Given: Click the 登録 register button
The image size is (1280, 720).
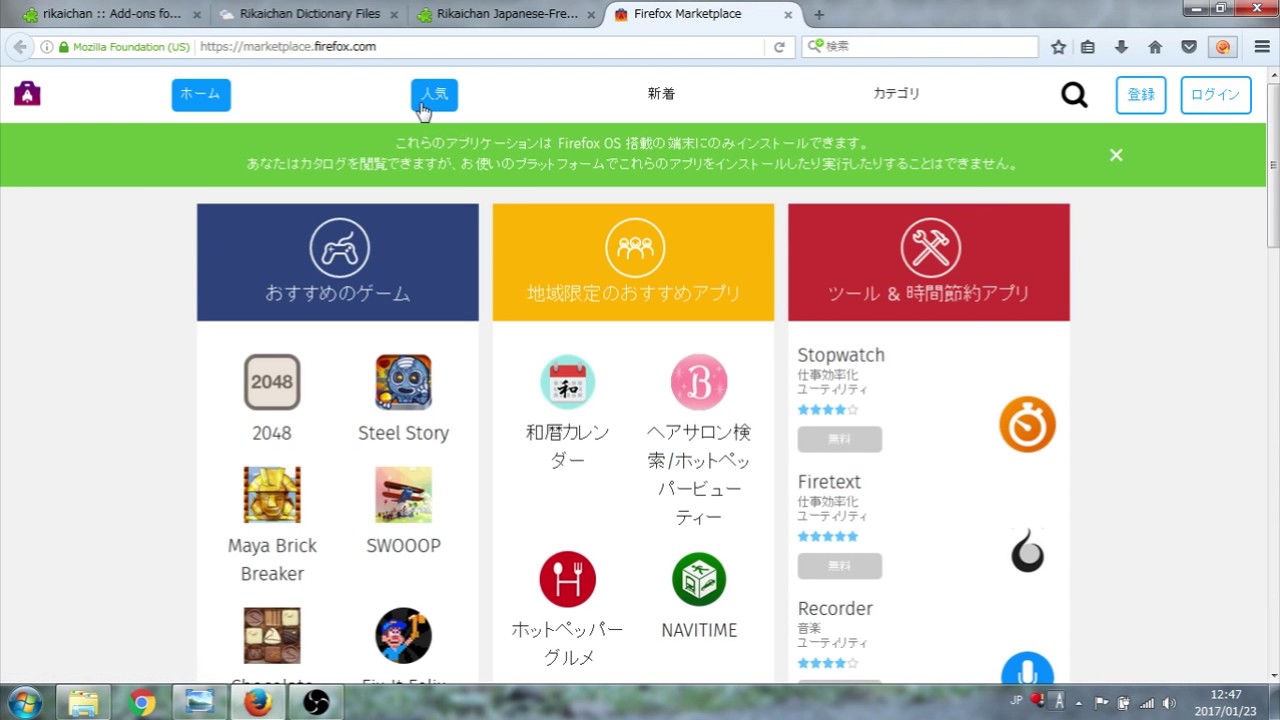Looking at the screenshot, I should tap(1141, 95).
